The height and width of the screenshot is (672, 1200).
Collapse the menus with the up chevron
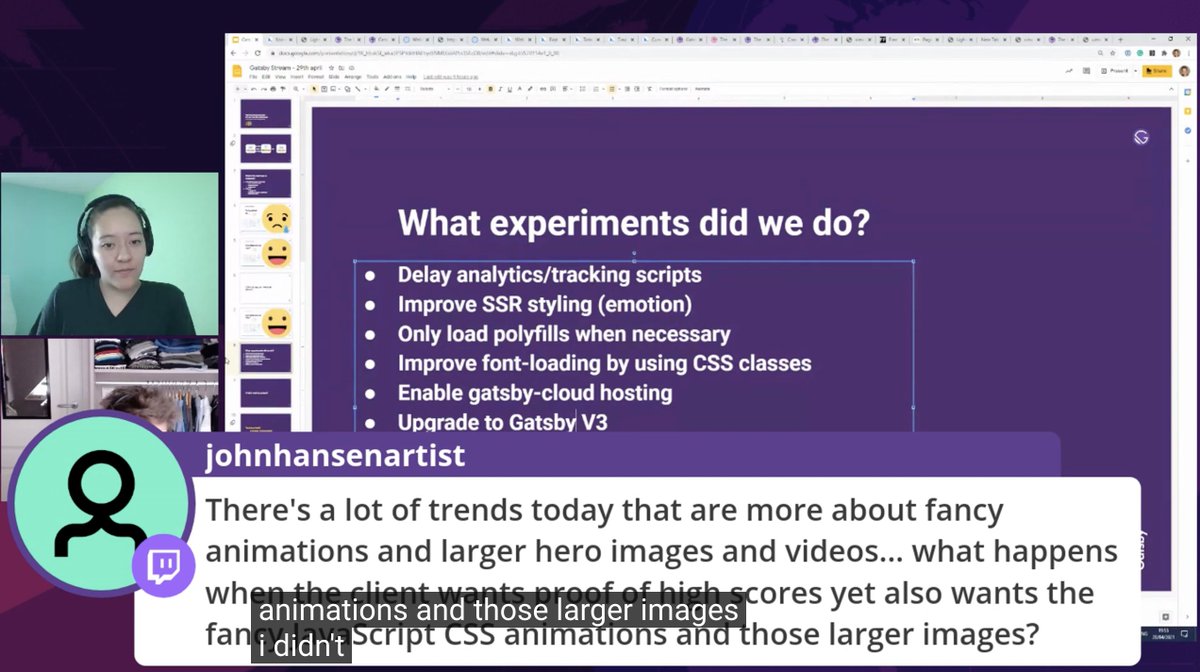coord(1171,89)
